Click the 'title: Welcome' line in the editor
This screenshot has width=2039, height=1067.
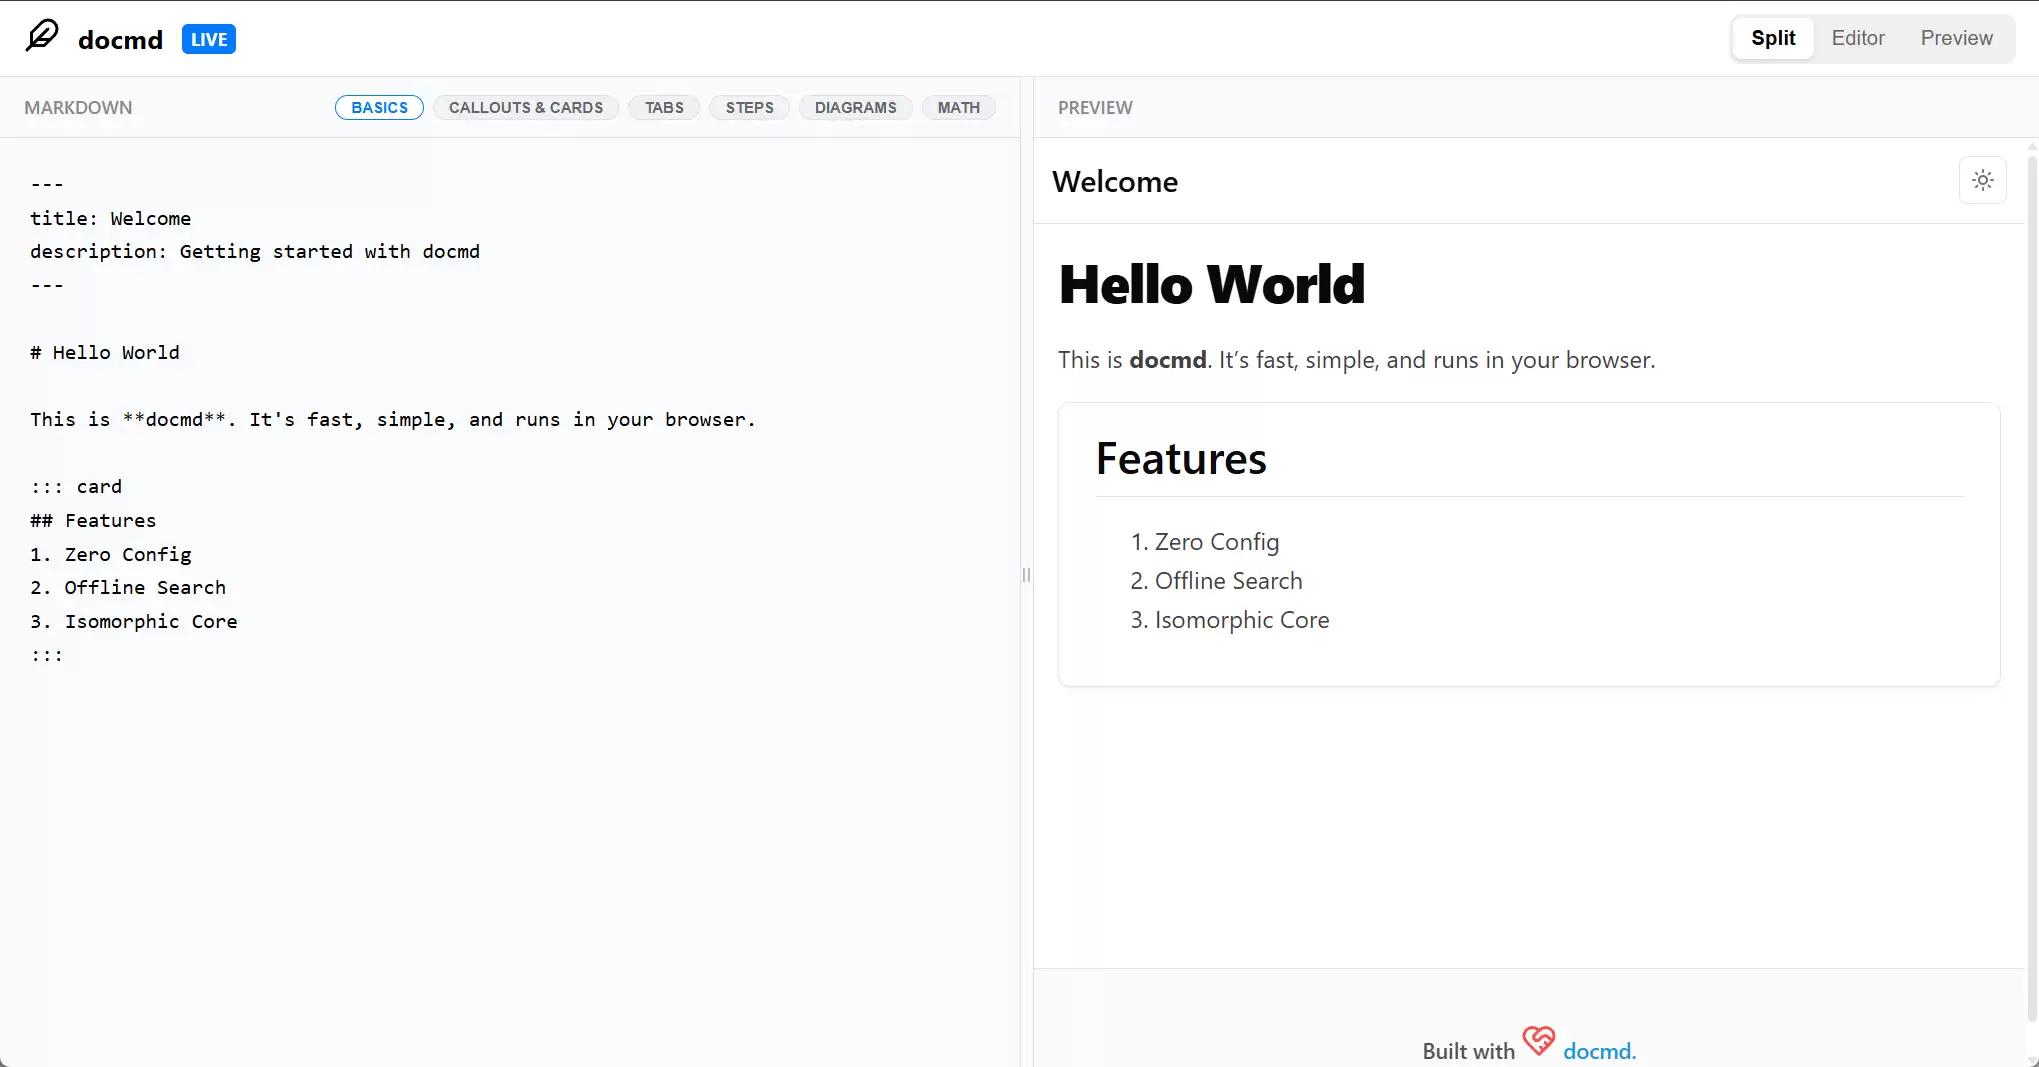(110, 218)
